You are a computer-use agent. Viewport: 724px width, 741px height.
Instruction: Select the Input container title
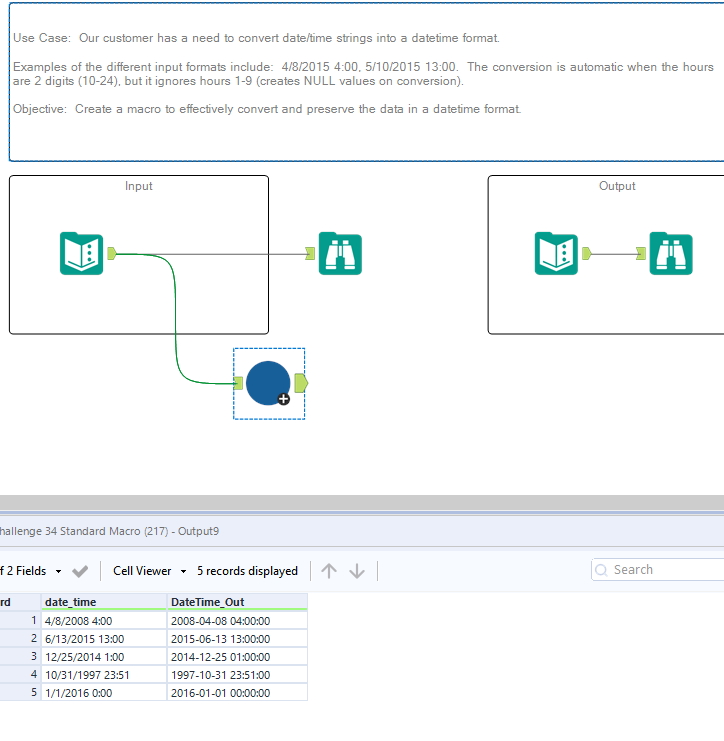138,186
